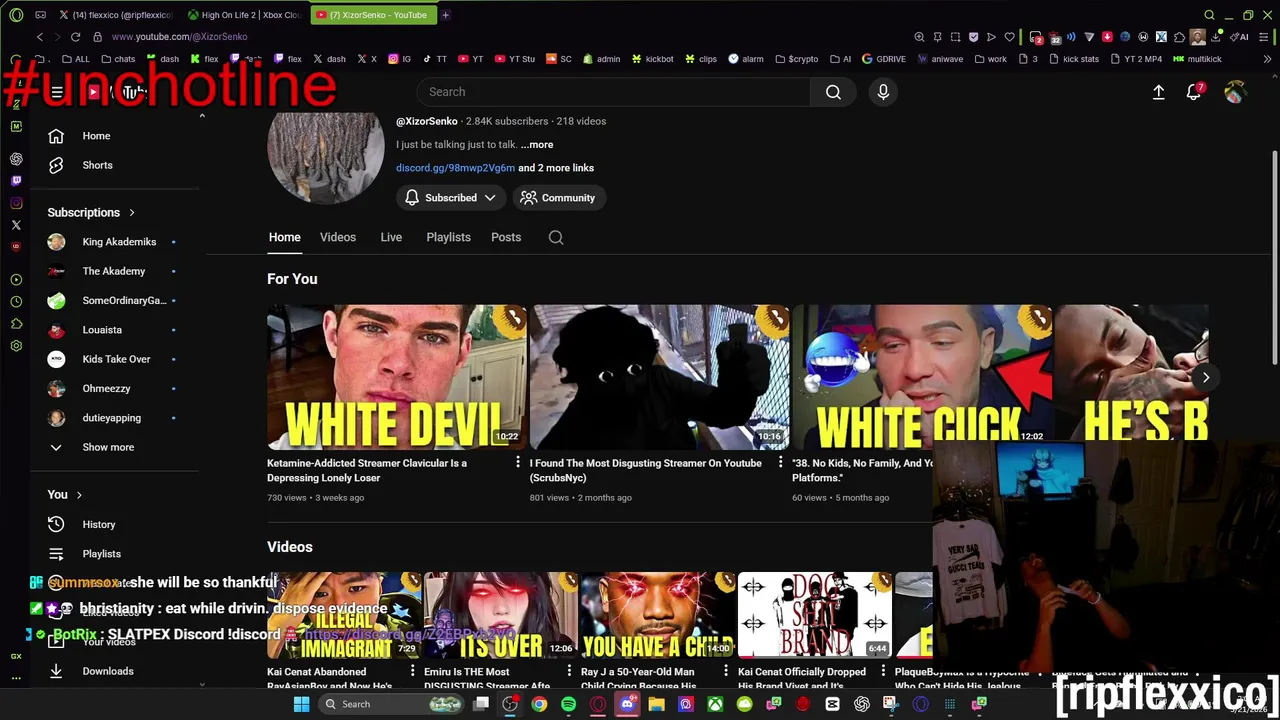Open the Xbox app from the taskbar
This screenshot has width=1280, height=720.
coord(715,704)
